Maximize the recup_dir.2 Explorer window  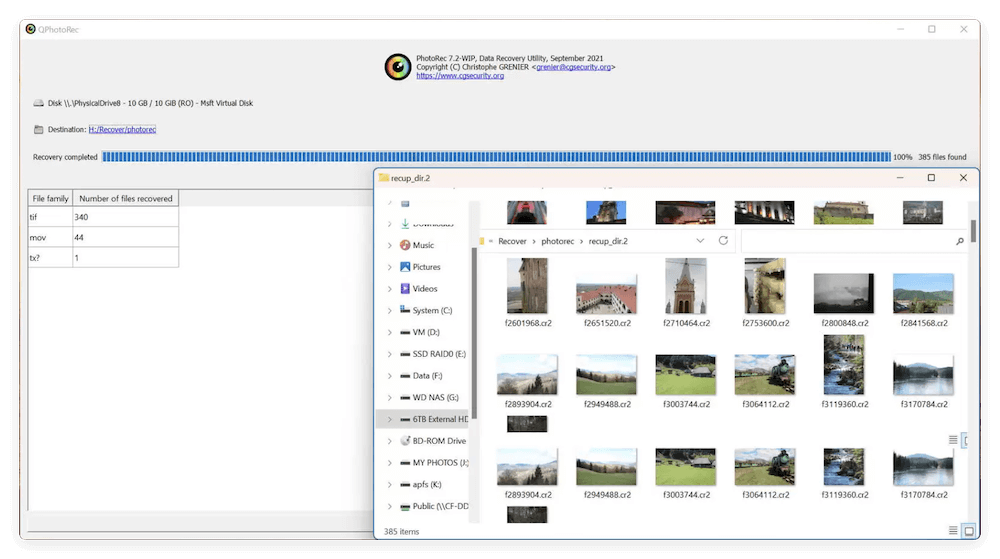931,178
